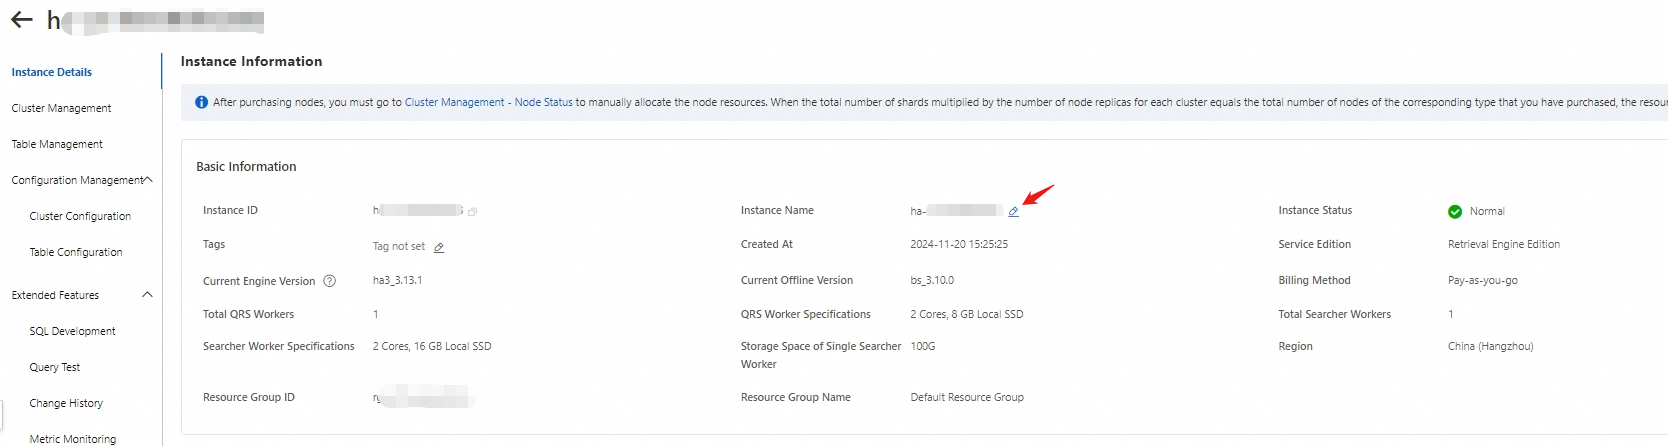This screenshot has height=446, width=1668.
Task: Open Table Management in sidebar
Action: 57,144
